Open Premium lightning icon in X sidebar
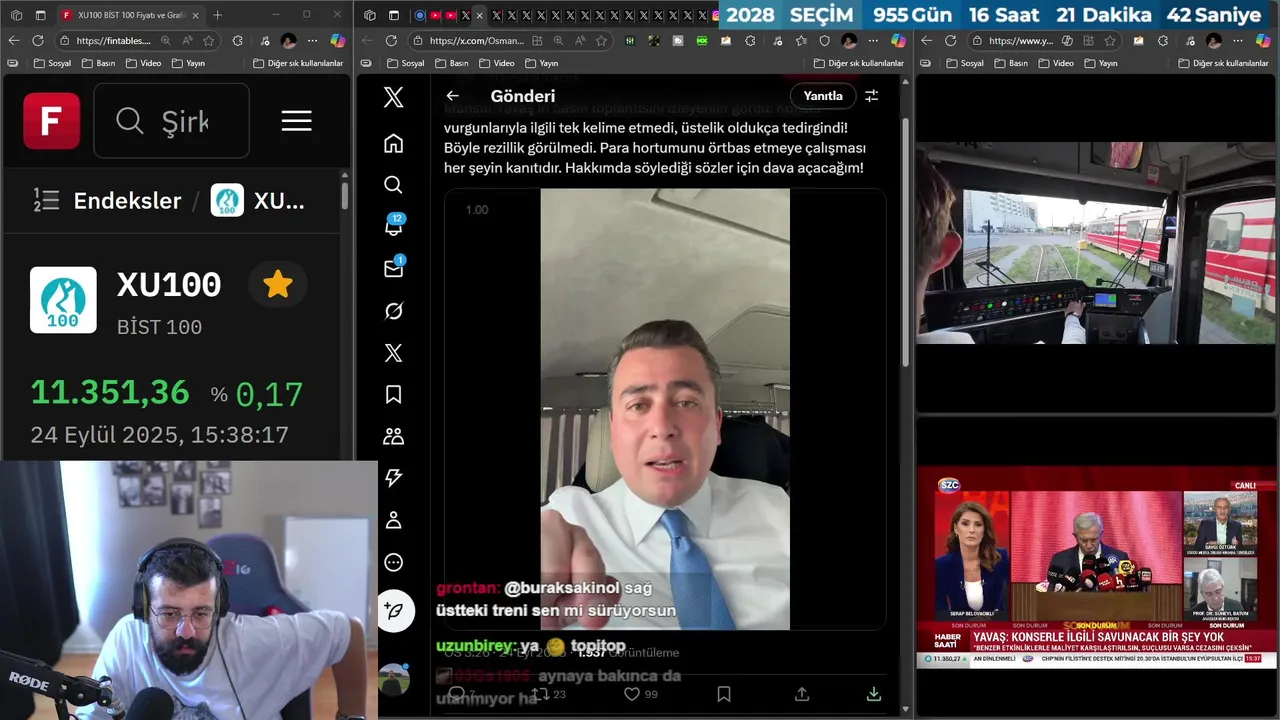Image resolution: width=1280 pixels, height=720 pixels. [393, 478]
